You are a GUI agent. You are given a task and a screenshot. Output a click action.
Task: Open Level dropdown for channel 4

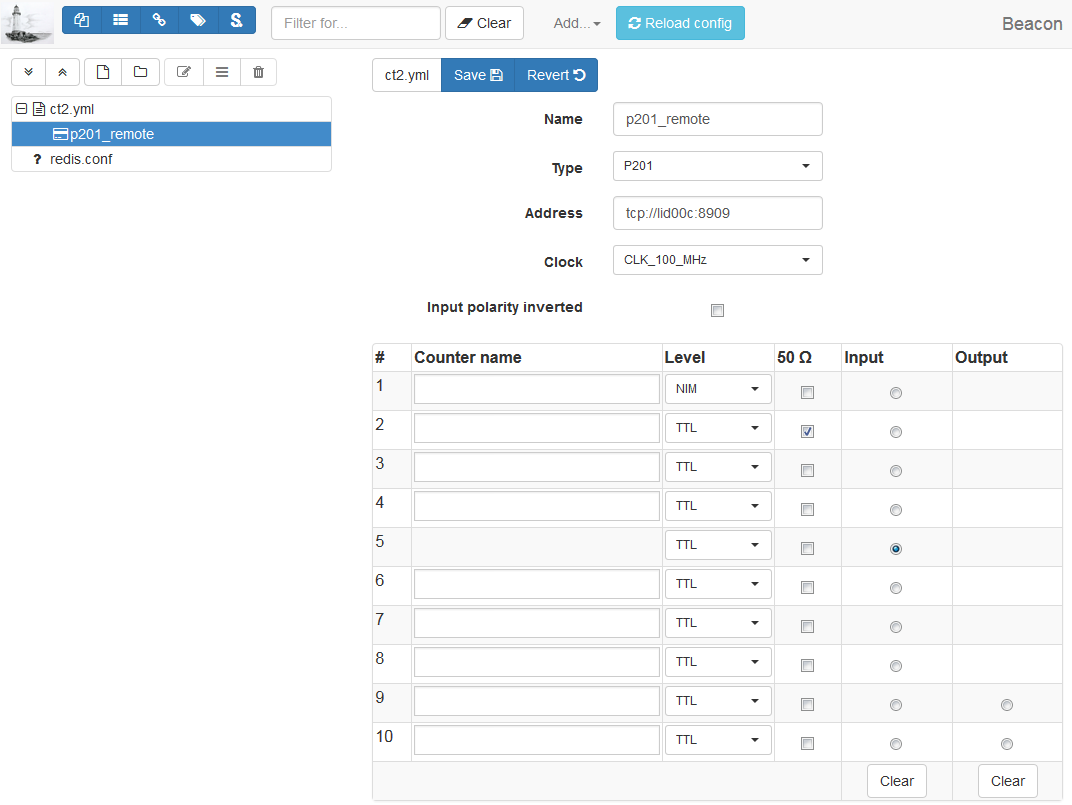[718, 506]
